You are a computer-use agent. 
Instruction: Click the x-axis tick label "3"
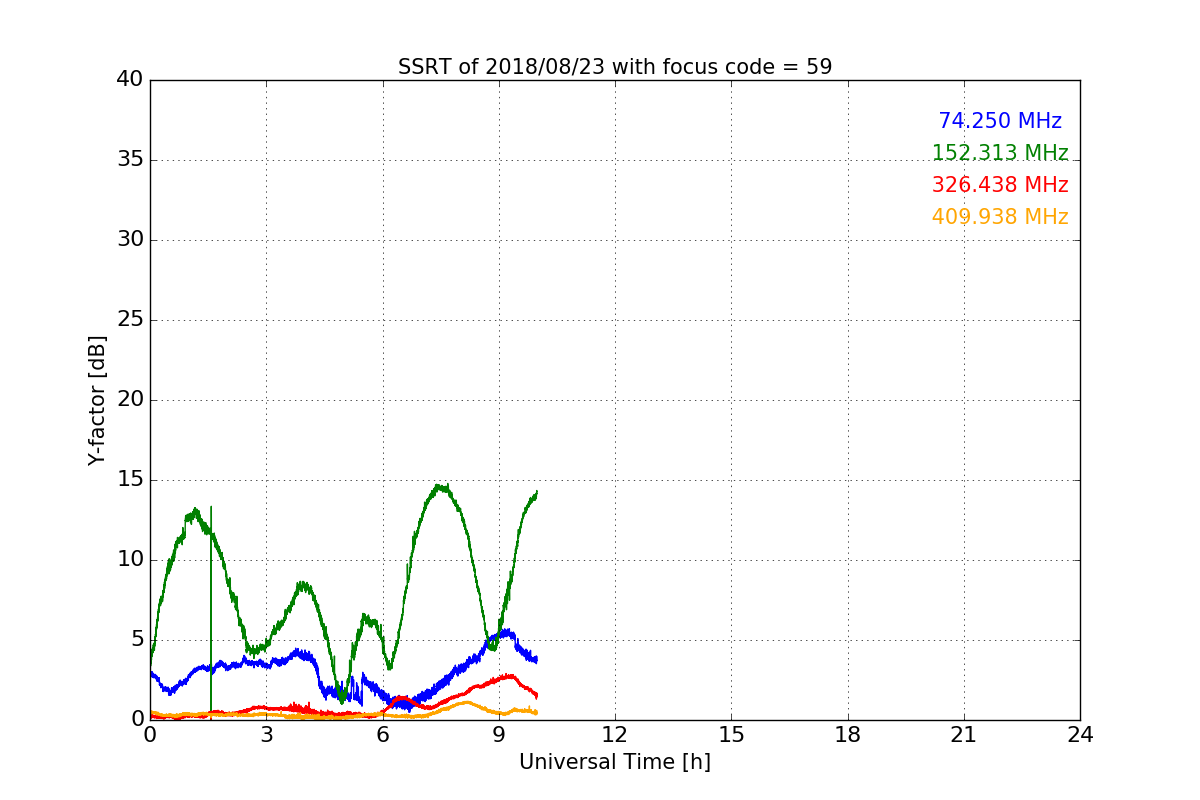[266, 735]
